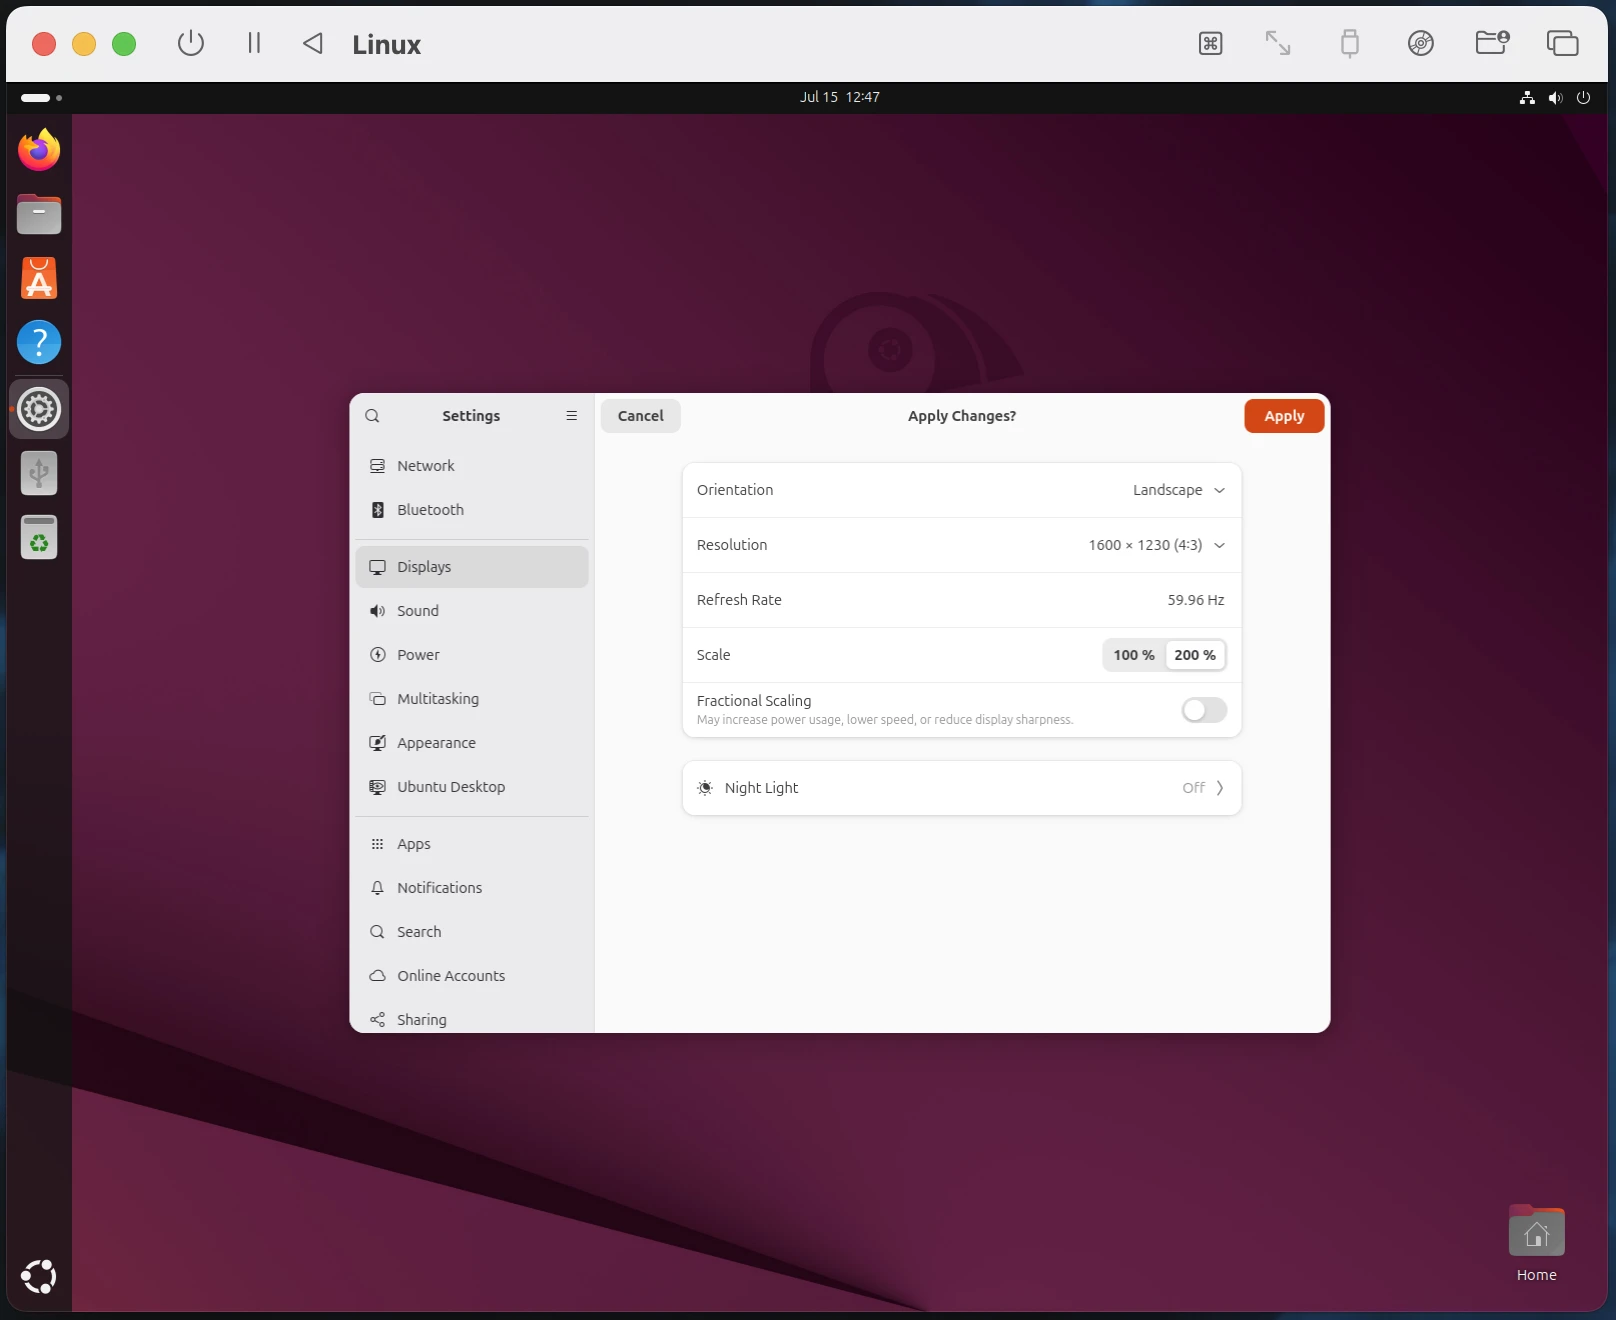Open the shared folder toolbar icon
Image resolution: width=1616 pixels, height=1320 pixels.
pyautogui.click(x=1492, y=43)
